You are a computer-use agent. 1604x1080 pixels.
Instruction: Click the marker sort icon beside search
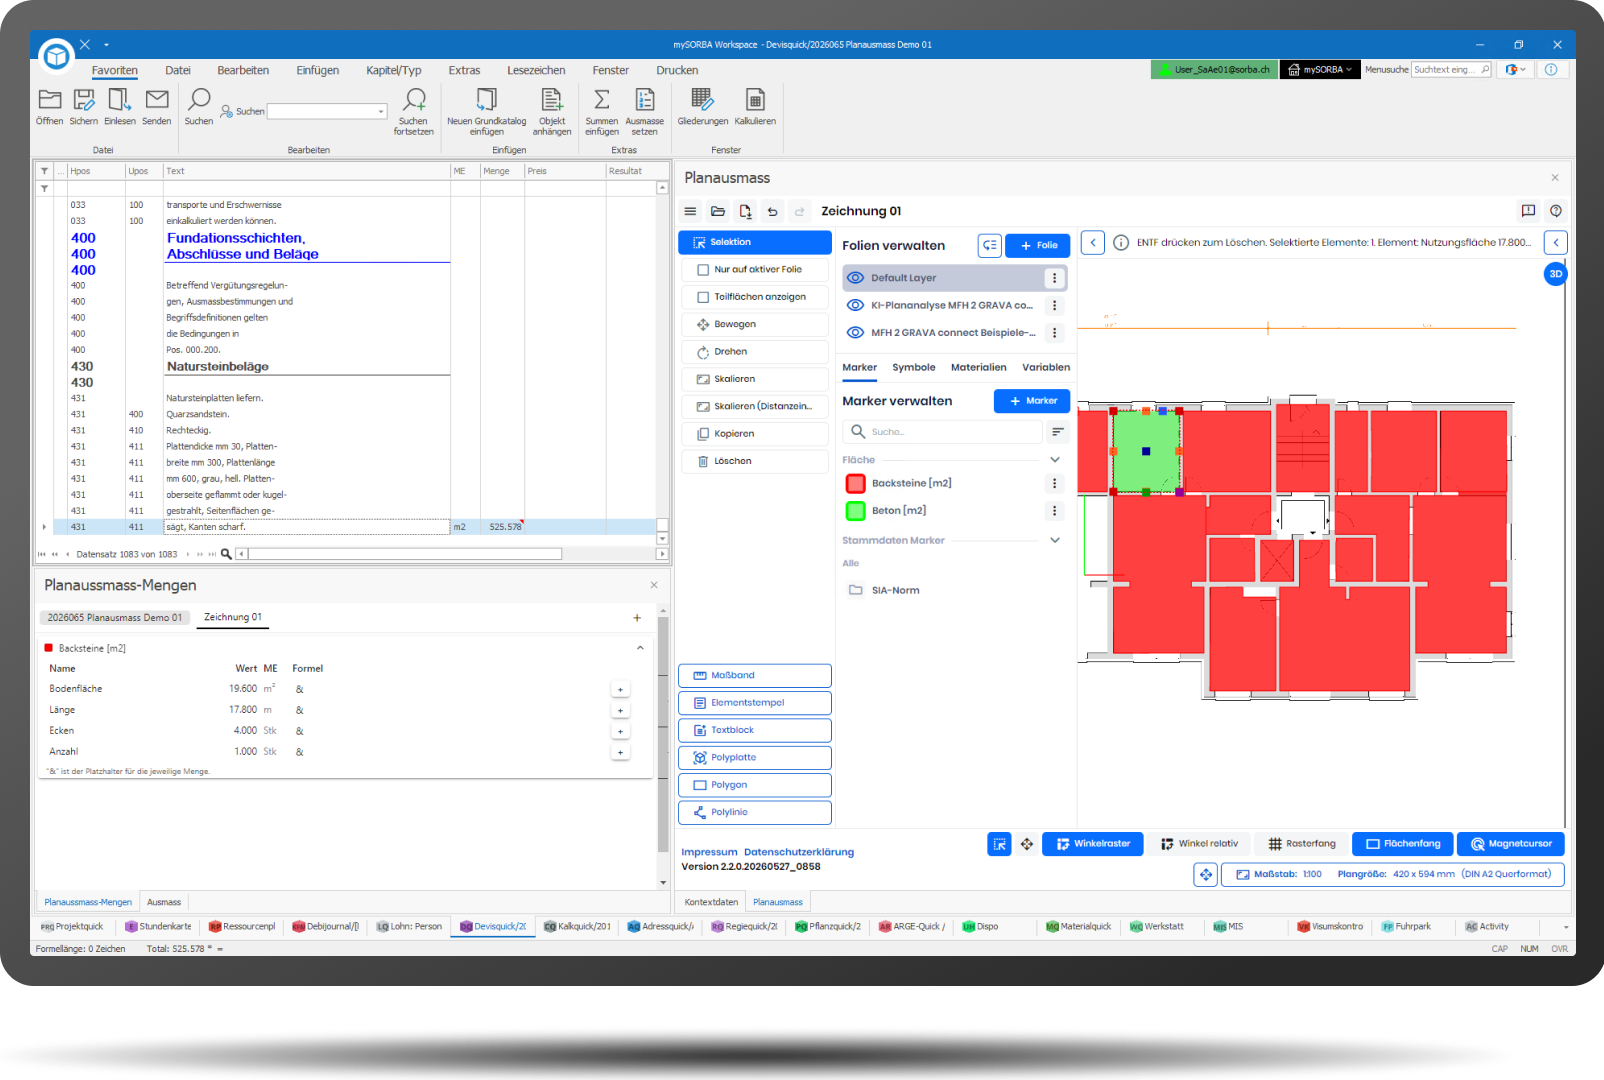(x=1058, y=432)
